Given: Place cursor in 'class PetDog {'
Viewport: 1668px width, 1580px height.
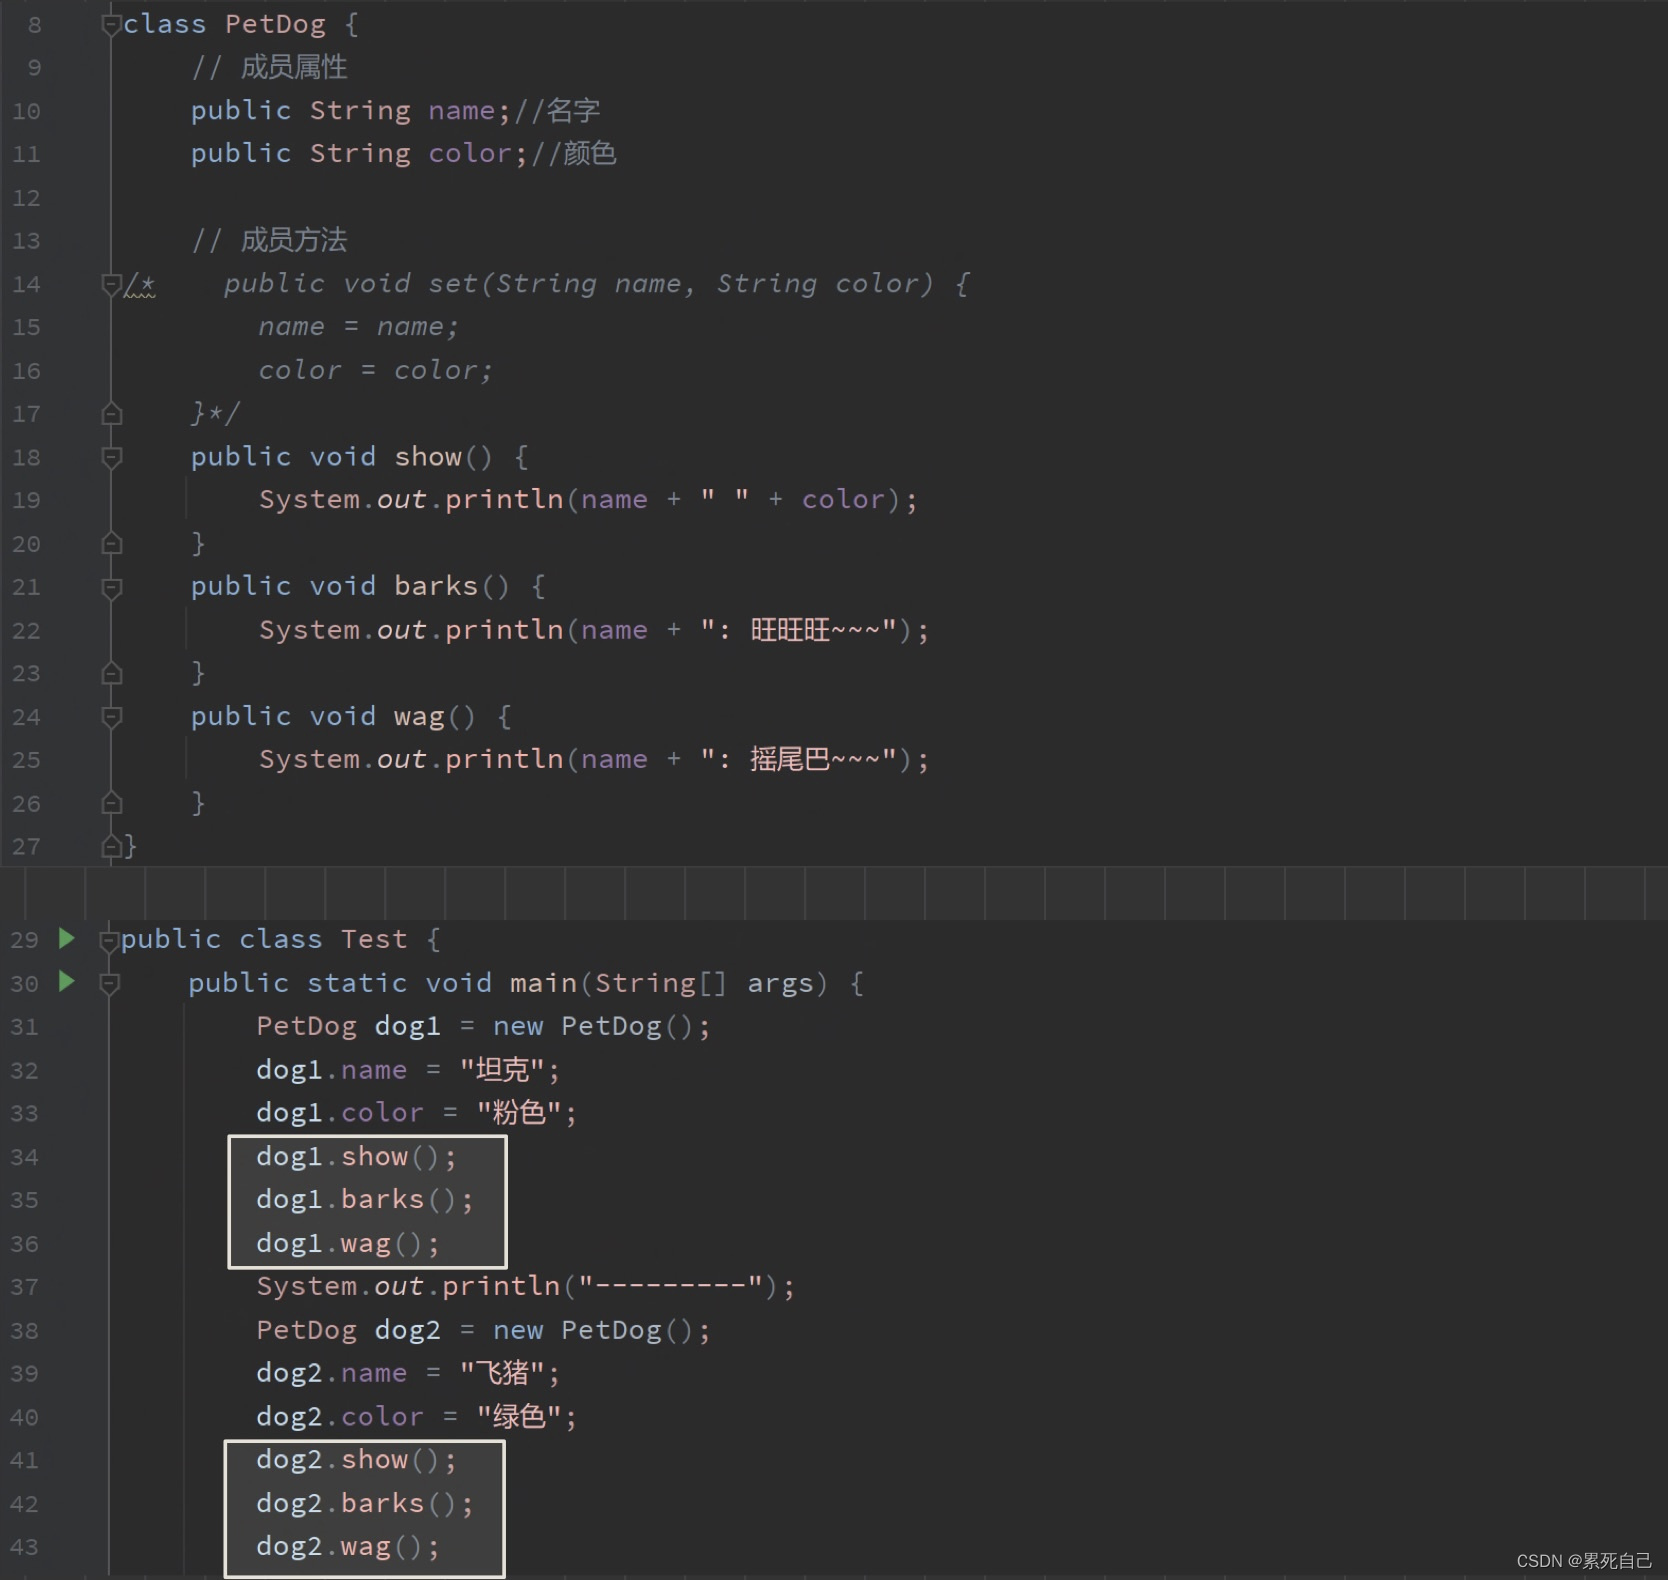Looking at the screenshot, I should click(241, 24).
